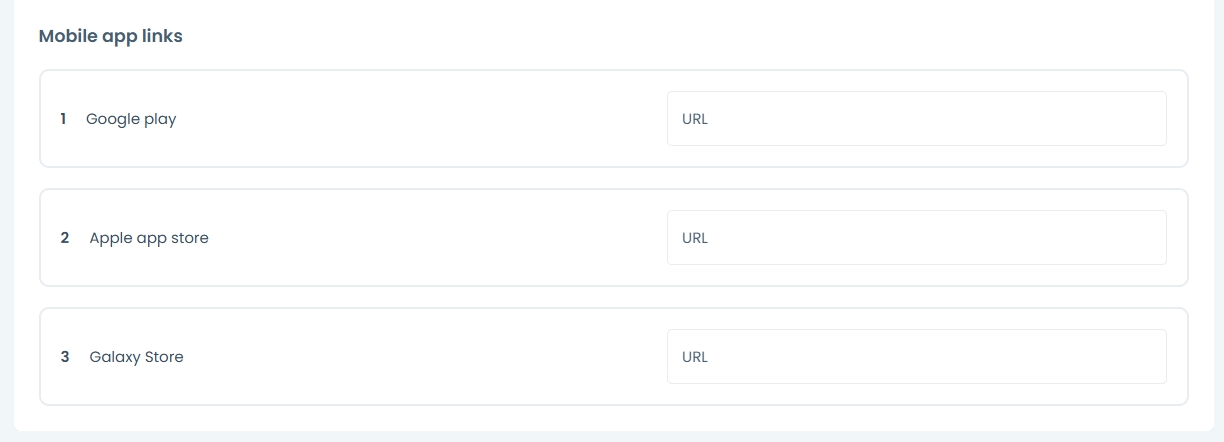The width and height of the screenshot is (1224, 442).
Task: Click the word "Store" in Galaxy Store
Action: click(162, 357)
